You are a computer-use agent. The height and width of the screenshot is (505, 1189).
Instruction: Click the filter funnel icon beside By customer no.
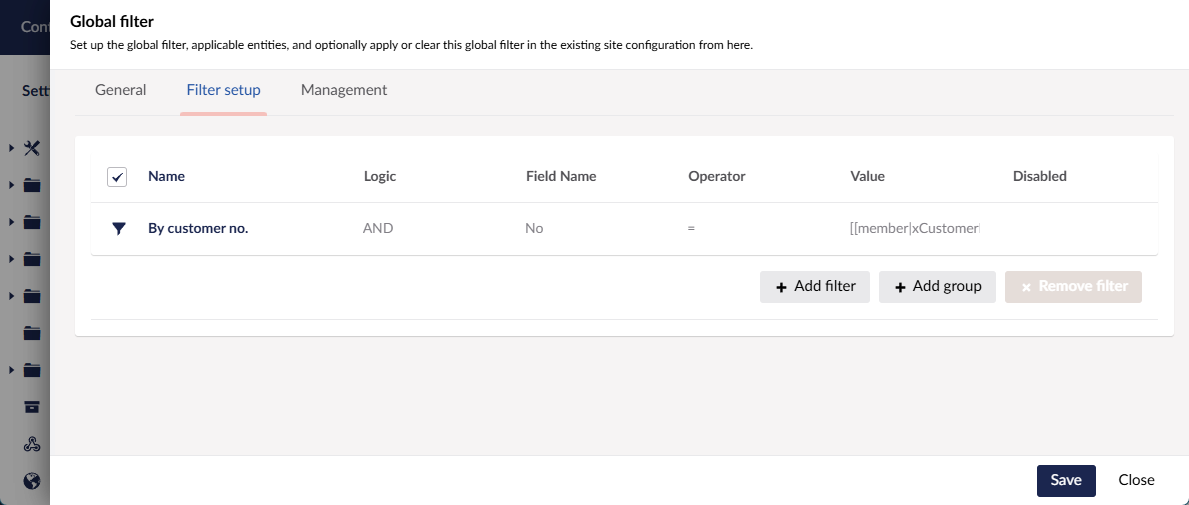pos(118,228)
